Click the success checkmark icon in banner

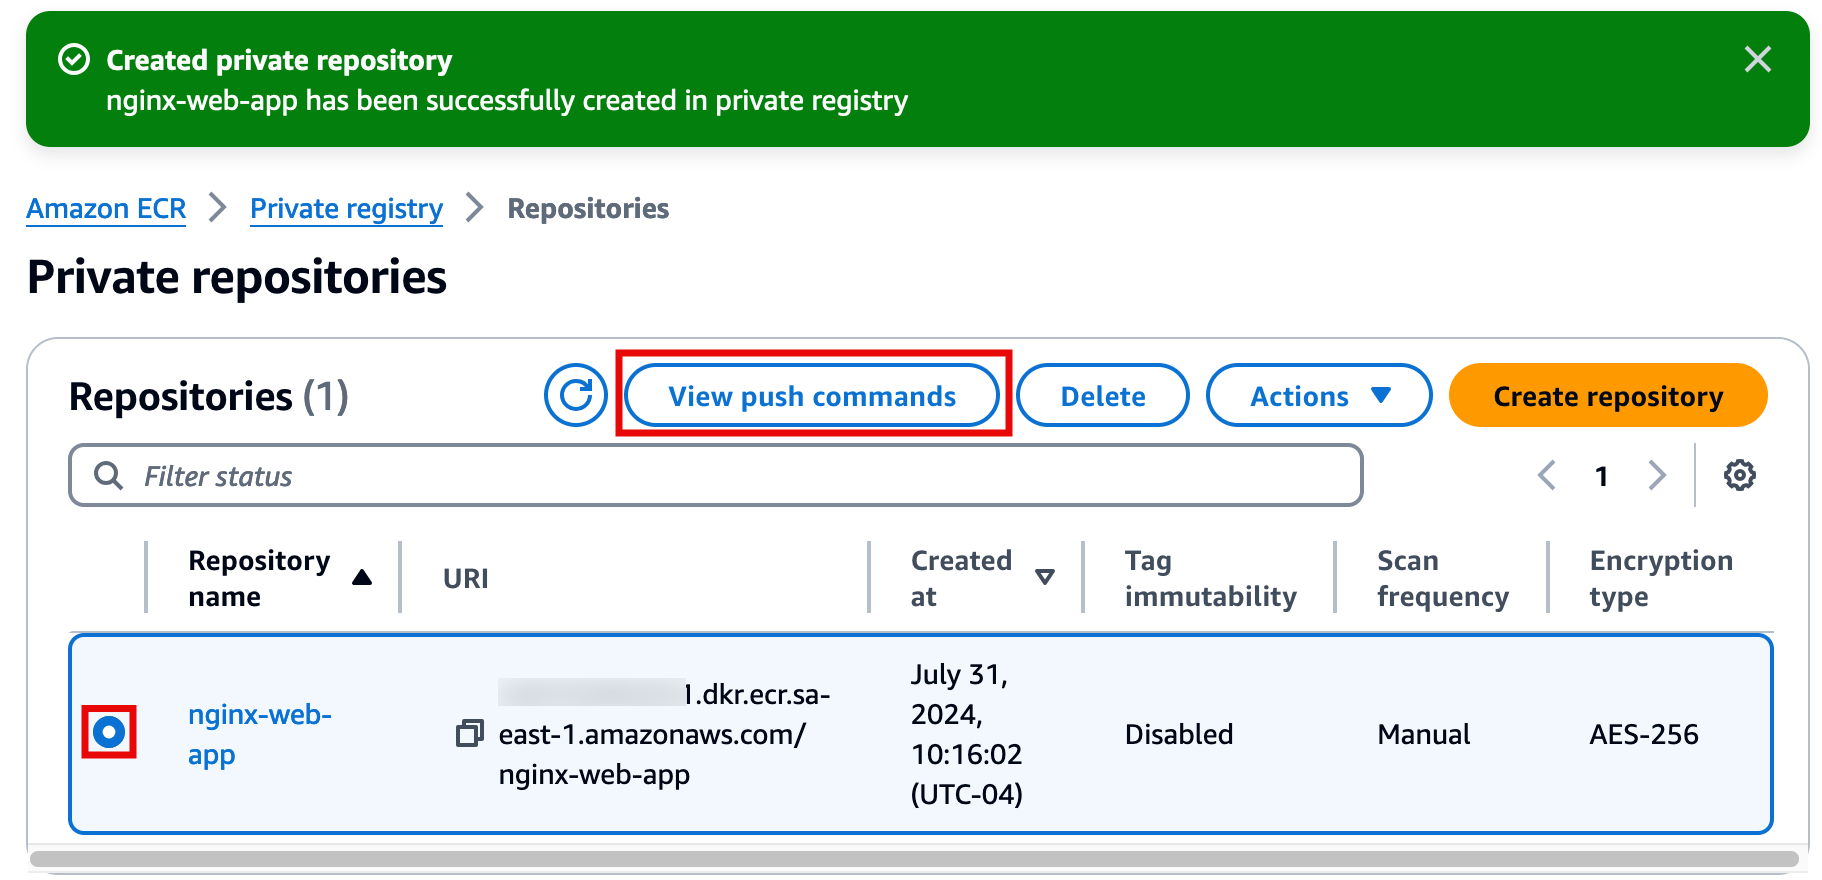[x=74, y=60]
